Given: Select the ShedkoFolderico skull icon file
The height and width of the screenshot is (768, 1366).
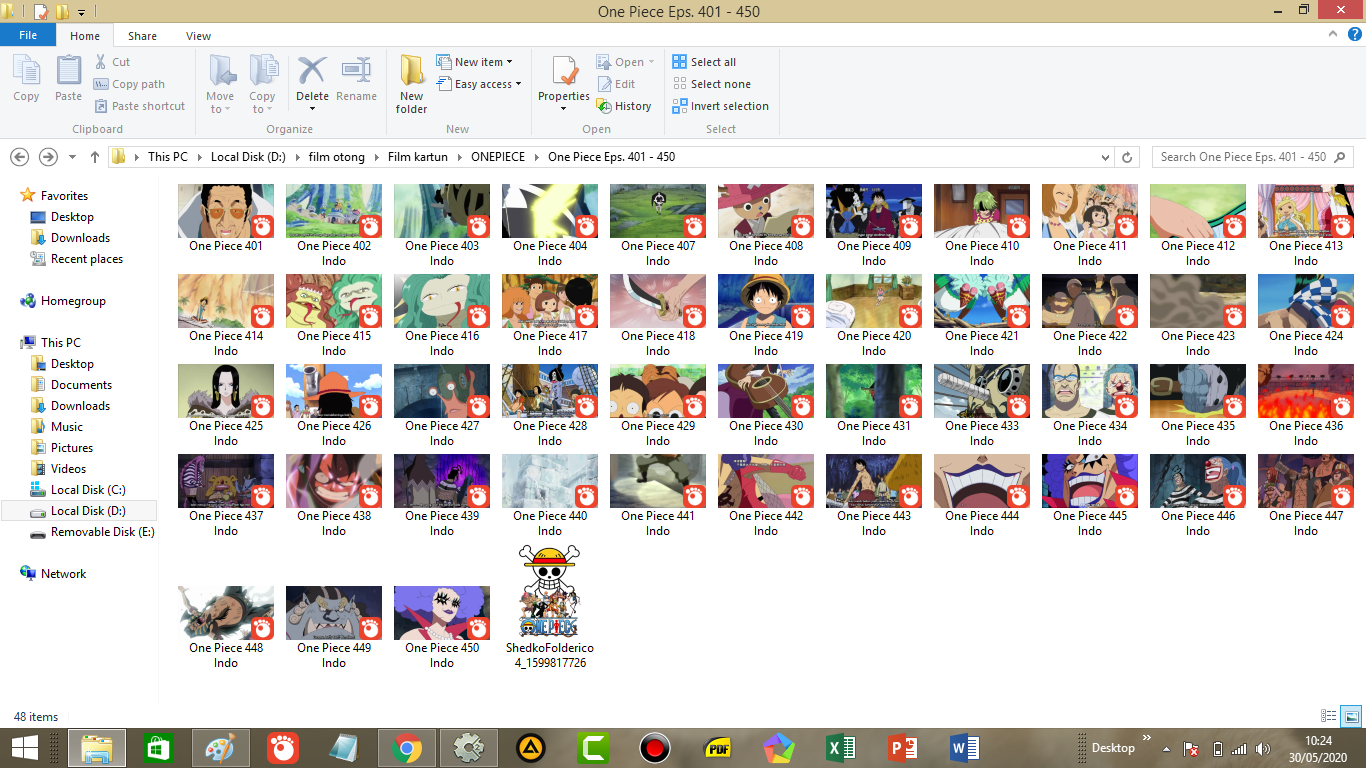Looking at the screenshot, I should (550, 592).
